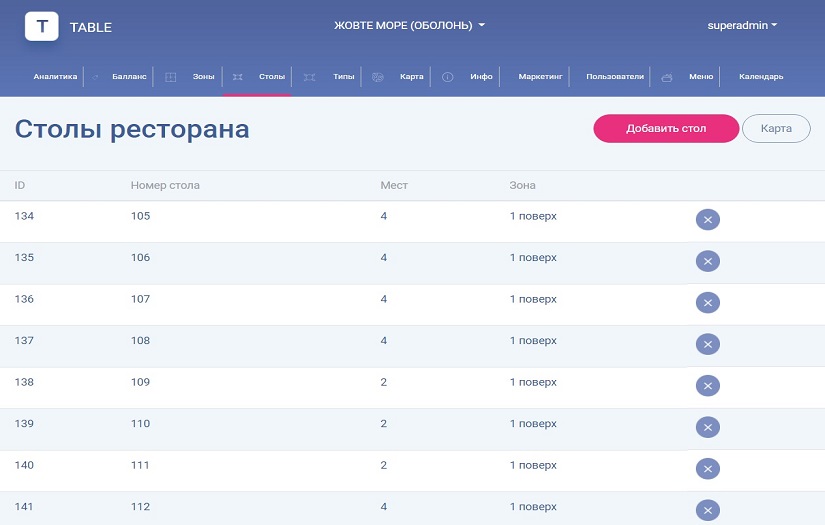Click the Номер стола column header

click(x=165, y=185)
